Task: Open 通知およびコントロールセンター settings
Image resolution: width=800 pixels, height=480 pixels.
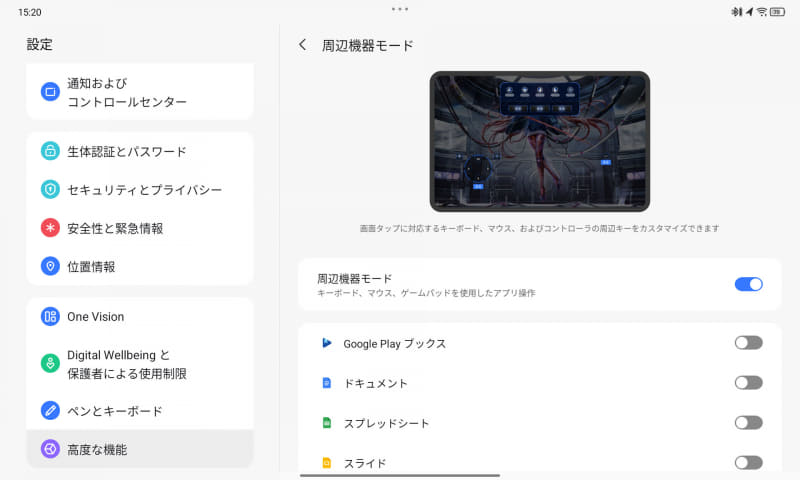Action: [140, 92]
